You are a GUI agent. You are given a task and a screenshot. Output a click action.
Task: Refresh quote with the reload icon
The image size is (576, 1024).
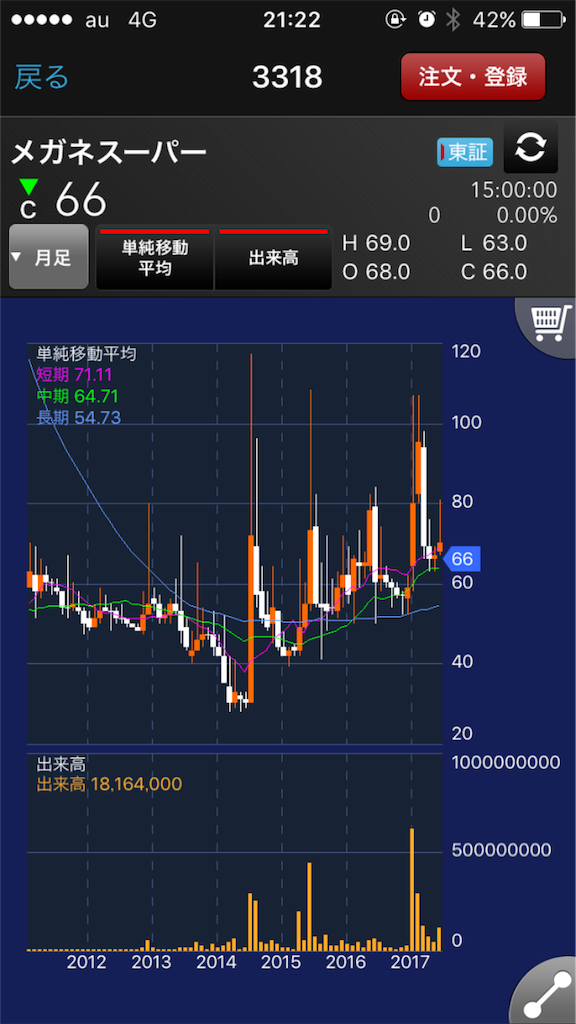530,148
